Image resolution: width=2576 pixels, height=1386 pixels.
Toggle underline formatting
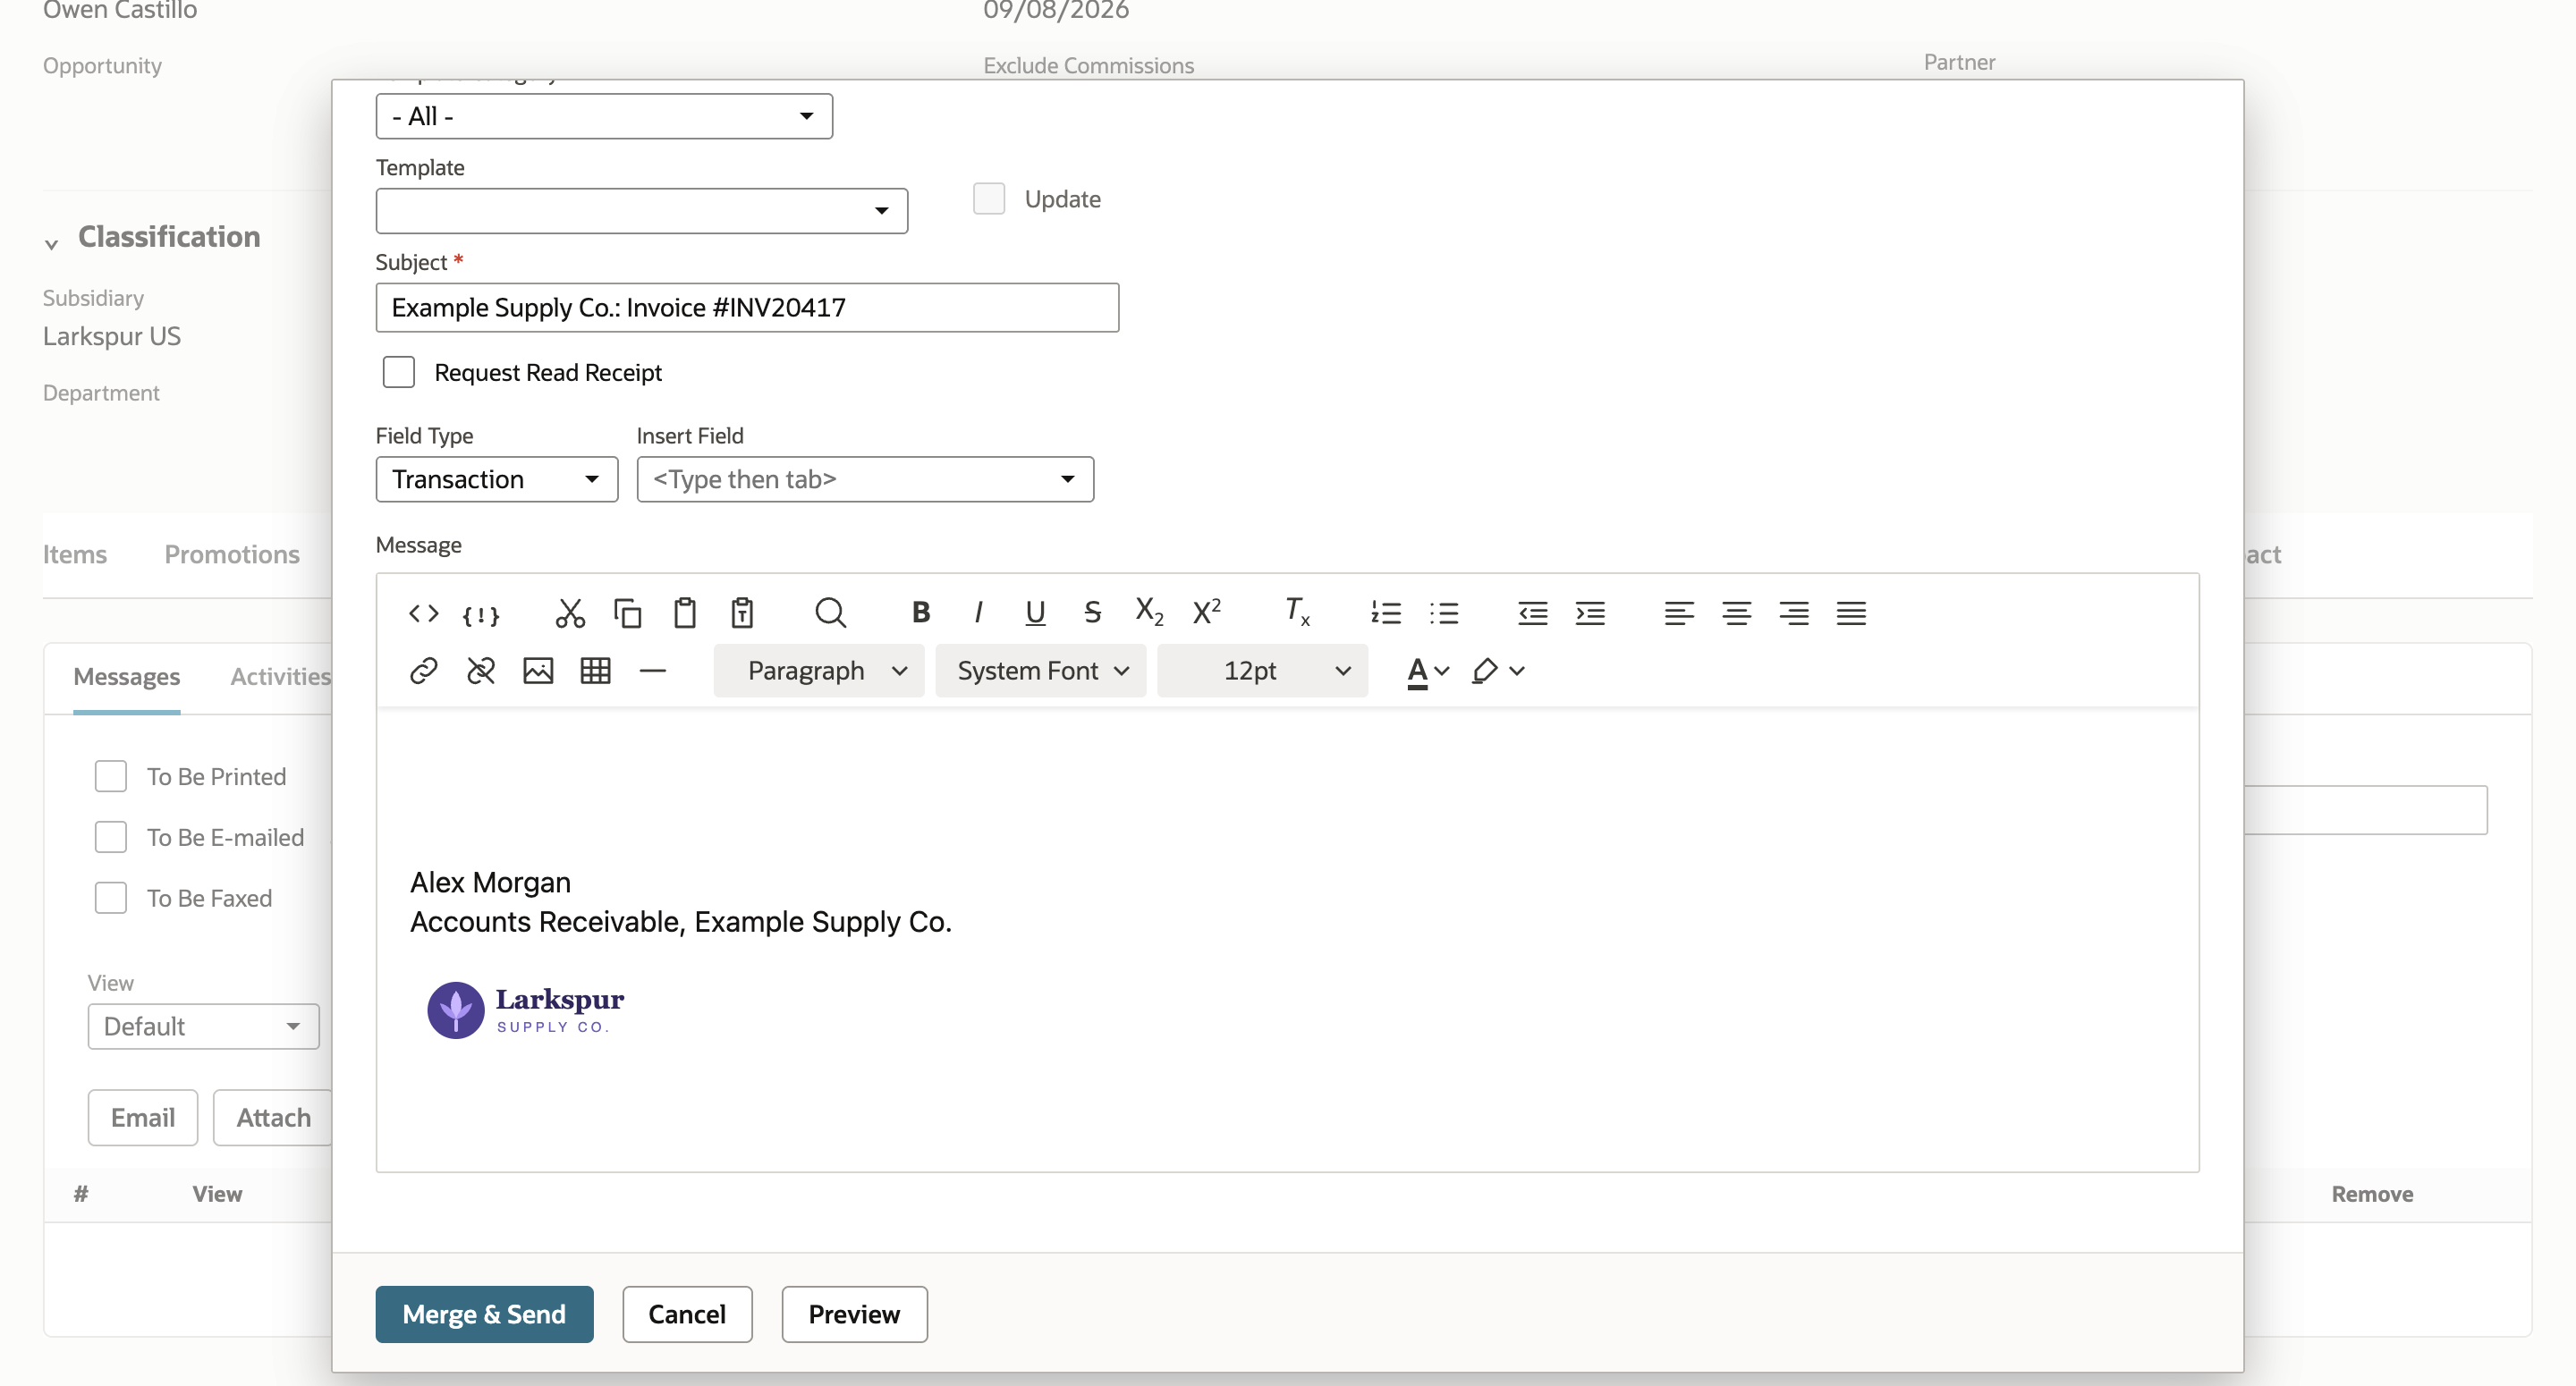coord(1035,613)
